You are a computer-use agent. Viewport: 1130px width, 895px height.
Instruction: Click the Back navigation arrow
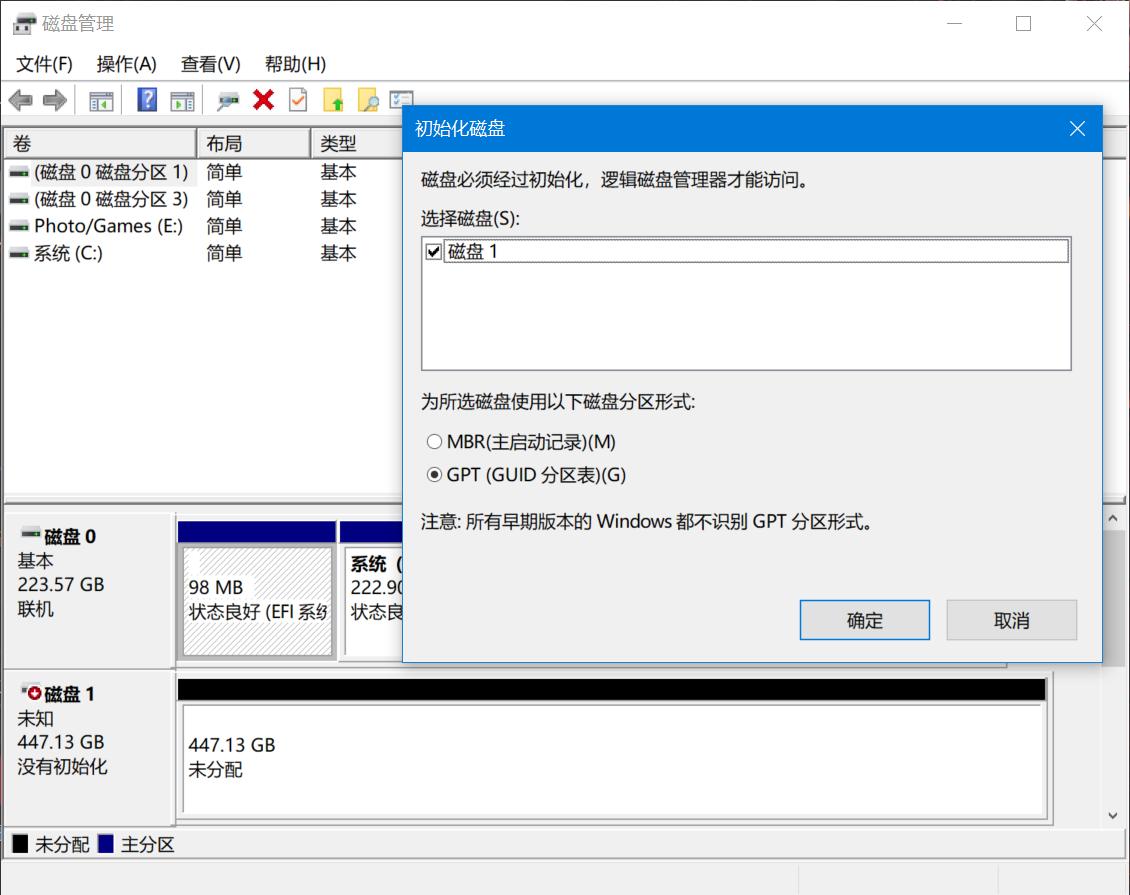coord(22,100)
